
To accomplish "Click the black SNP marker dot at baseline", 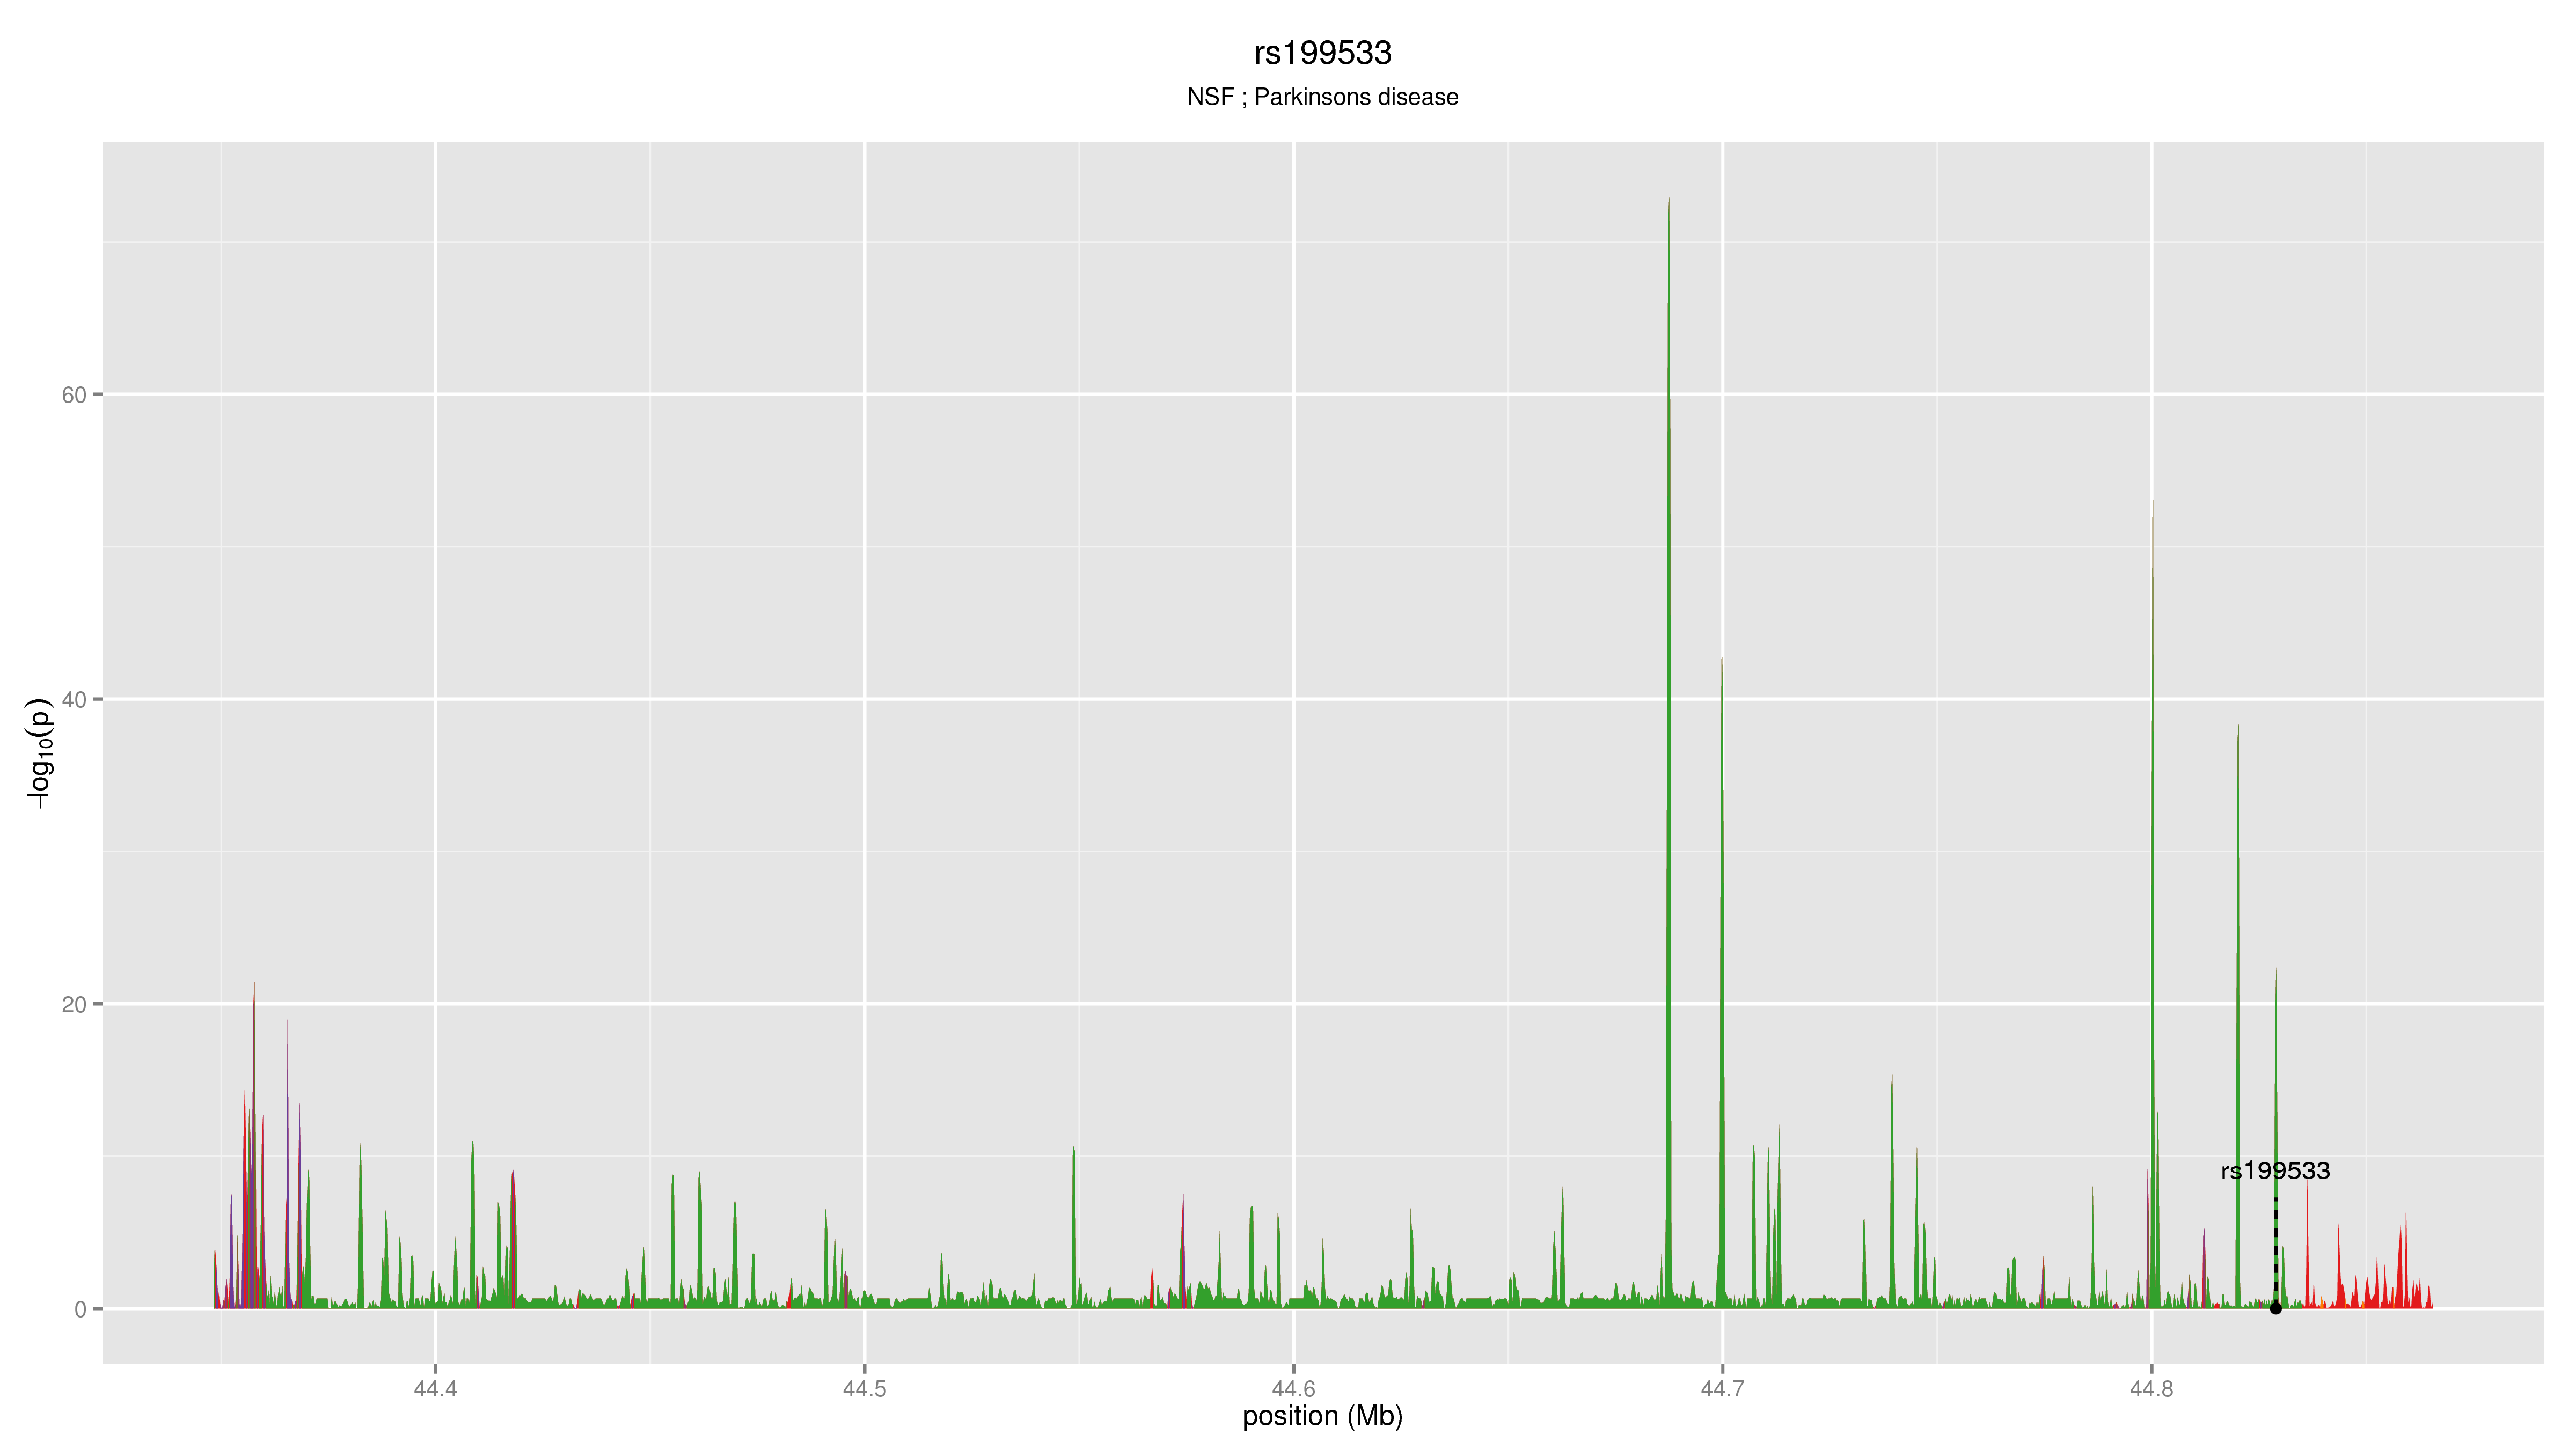I will click(2276, 1308).
